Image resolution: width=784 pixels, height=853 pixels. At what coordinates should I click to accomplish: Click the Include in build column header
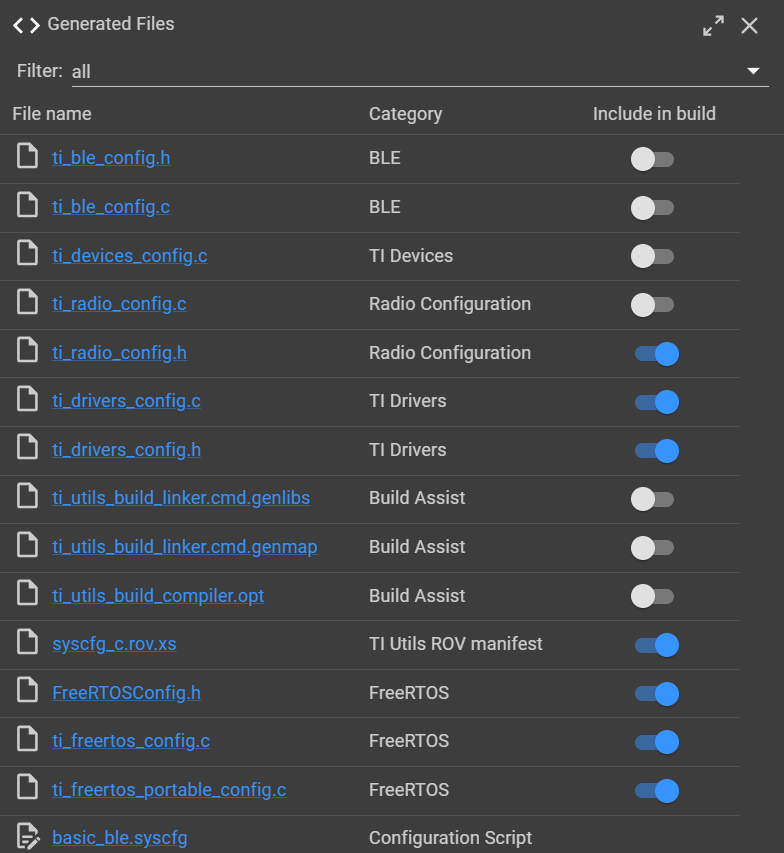[x=654, y=113]
